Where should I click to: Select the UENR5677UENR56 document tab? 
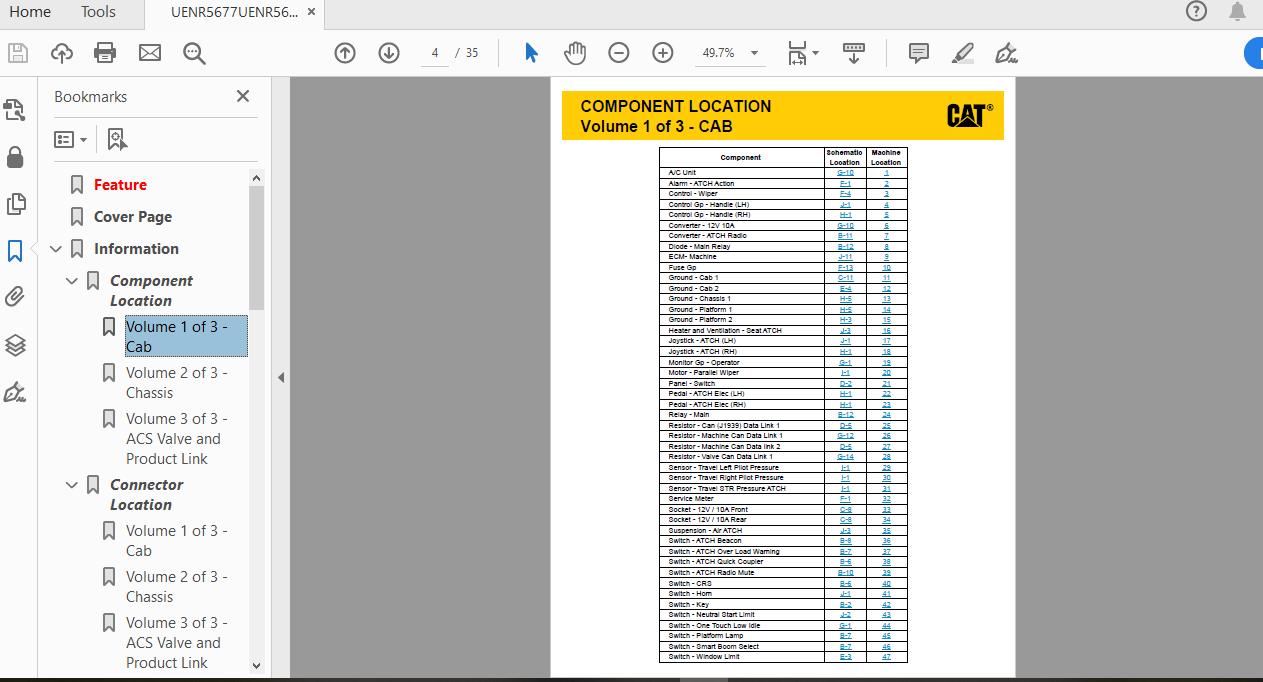click(x=234, y=12)
